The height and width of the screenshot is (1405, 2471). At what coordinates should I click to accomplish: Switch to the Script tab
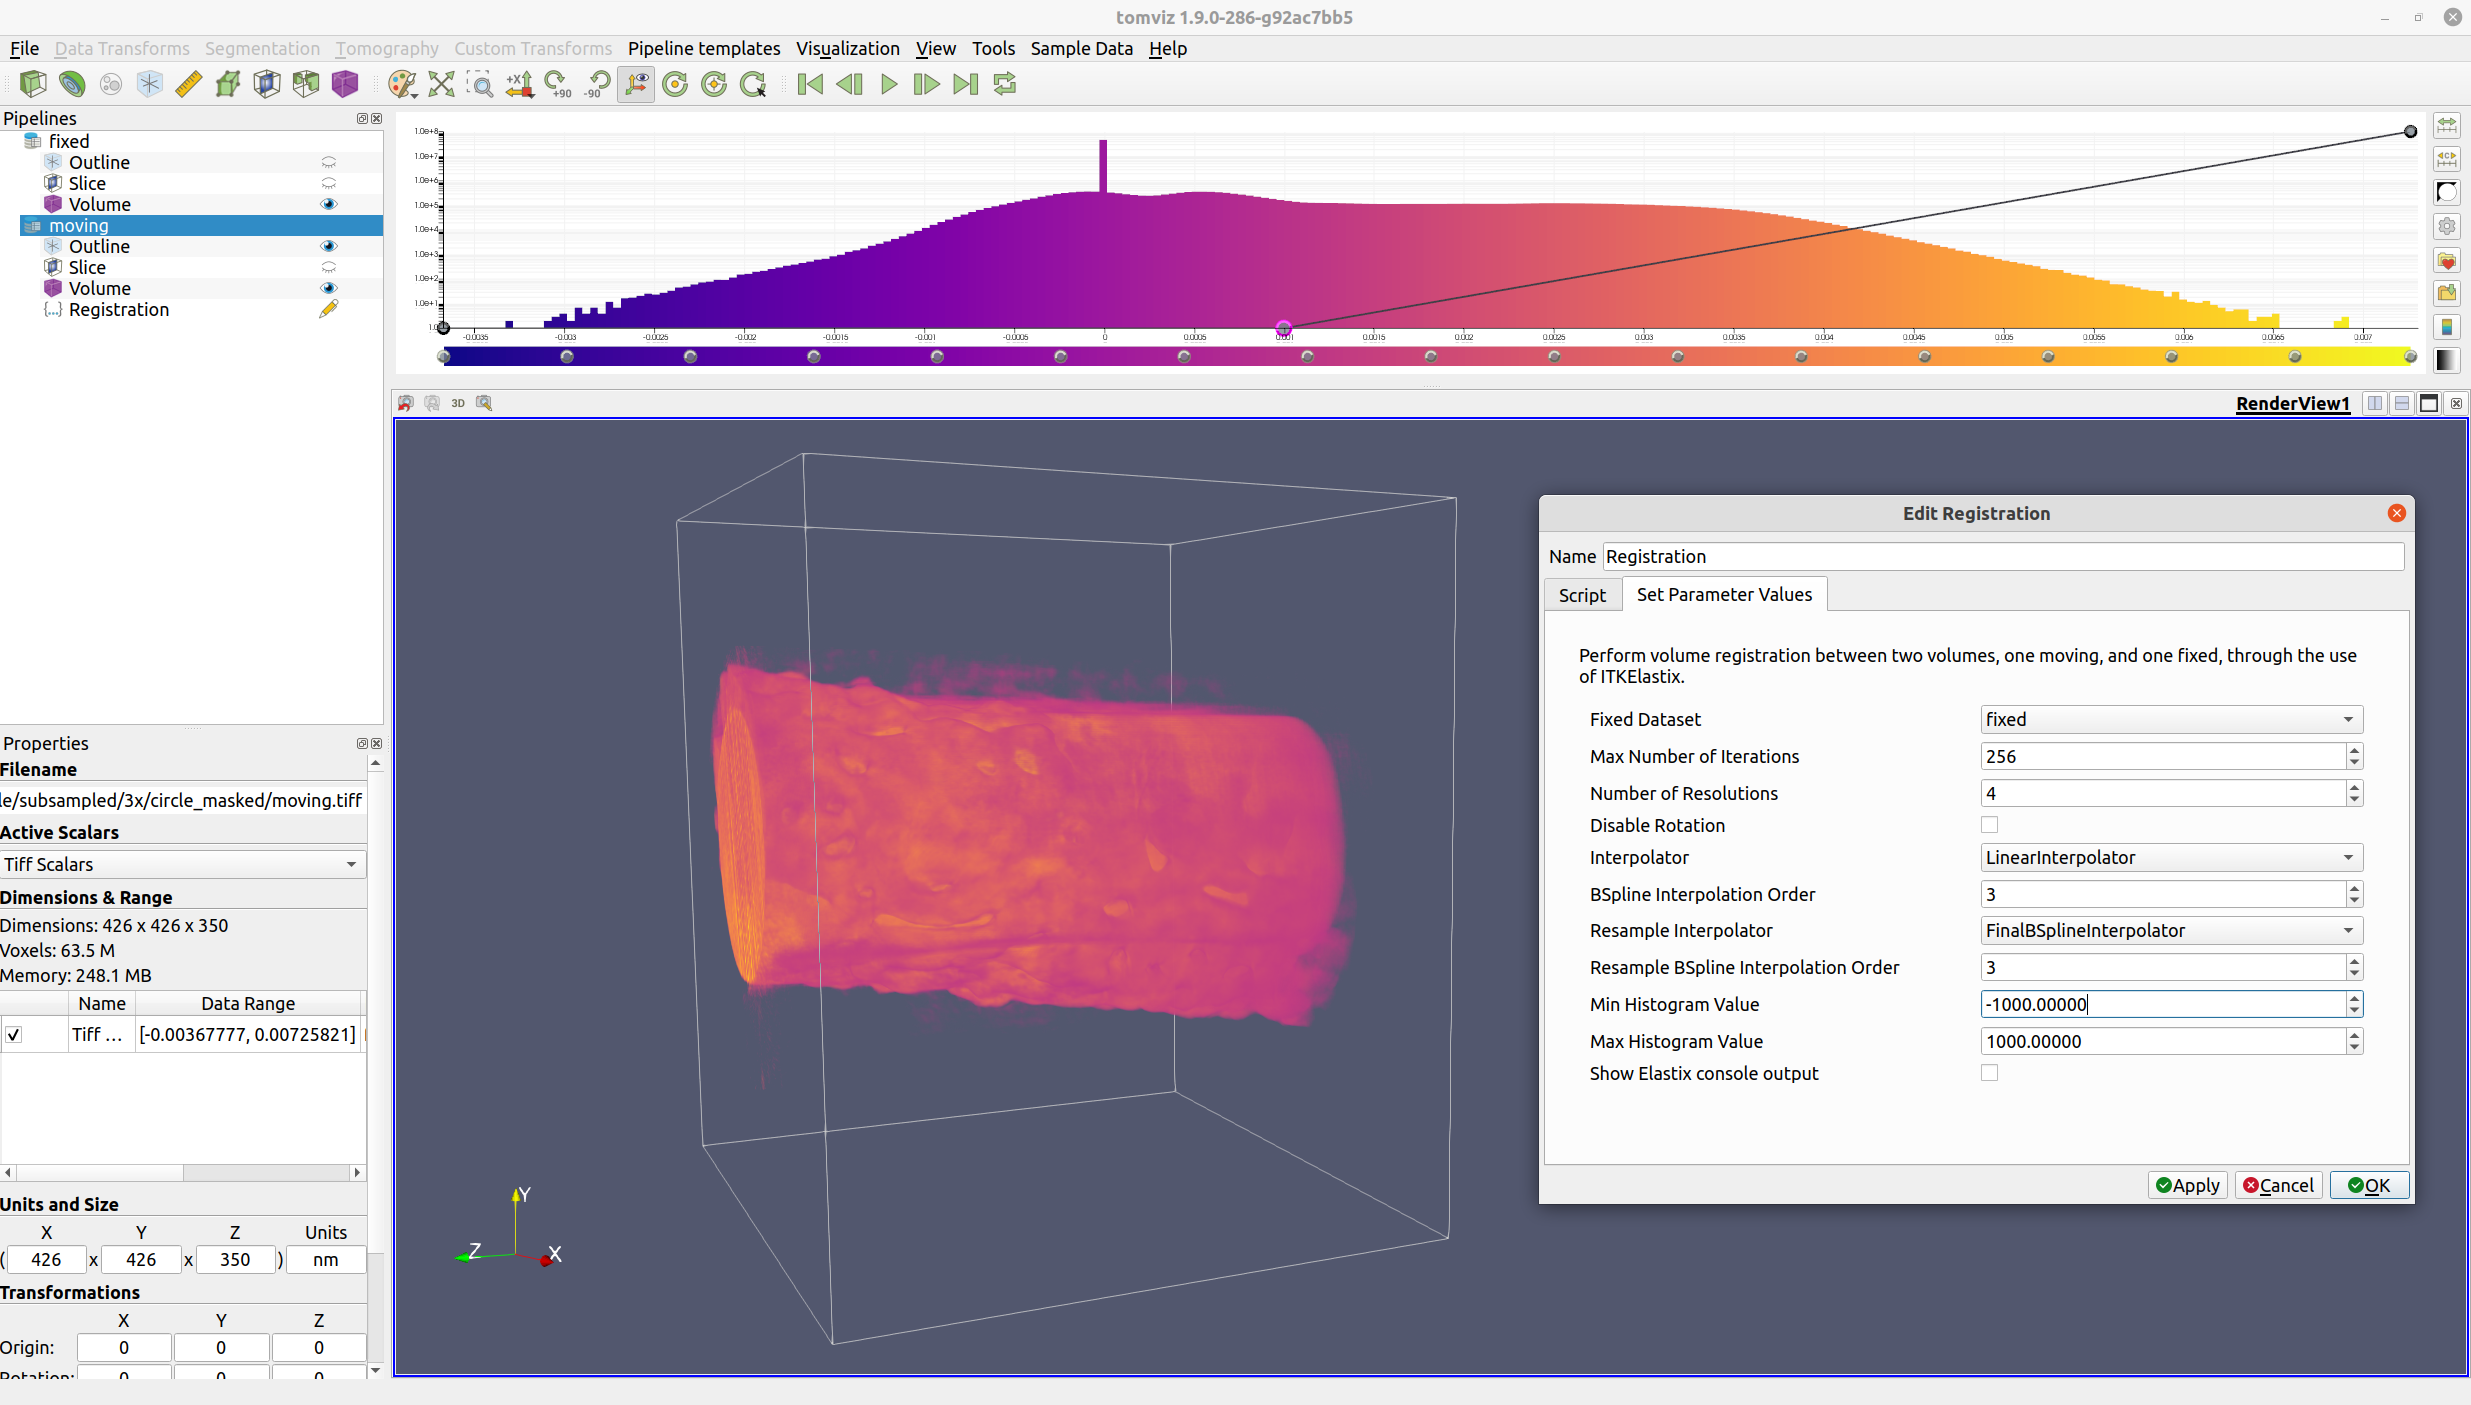1582,595
